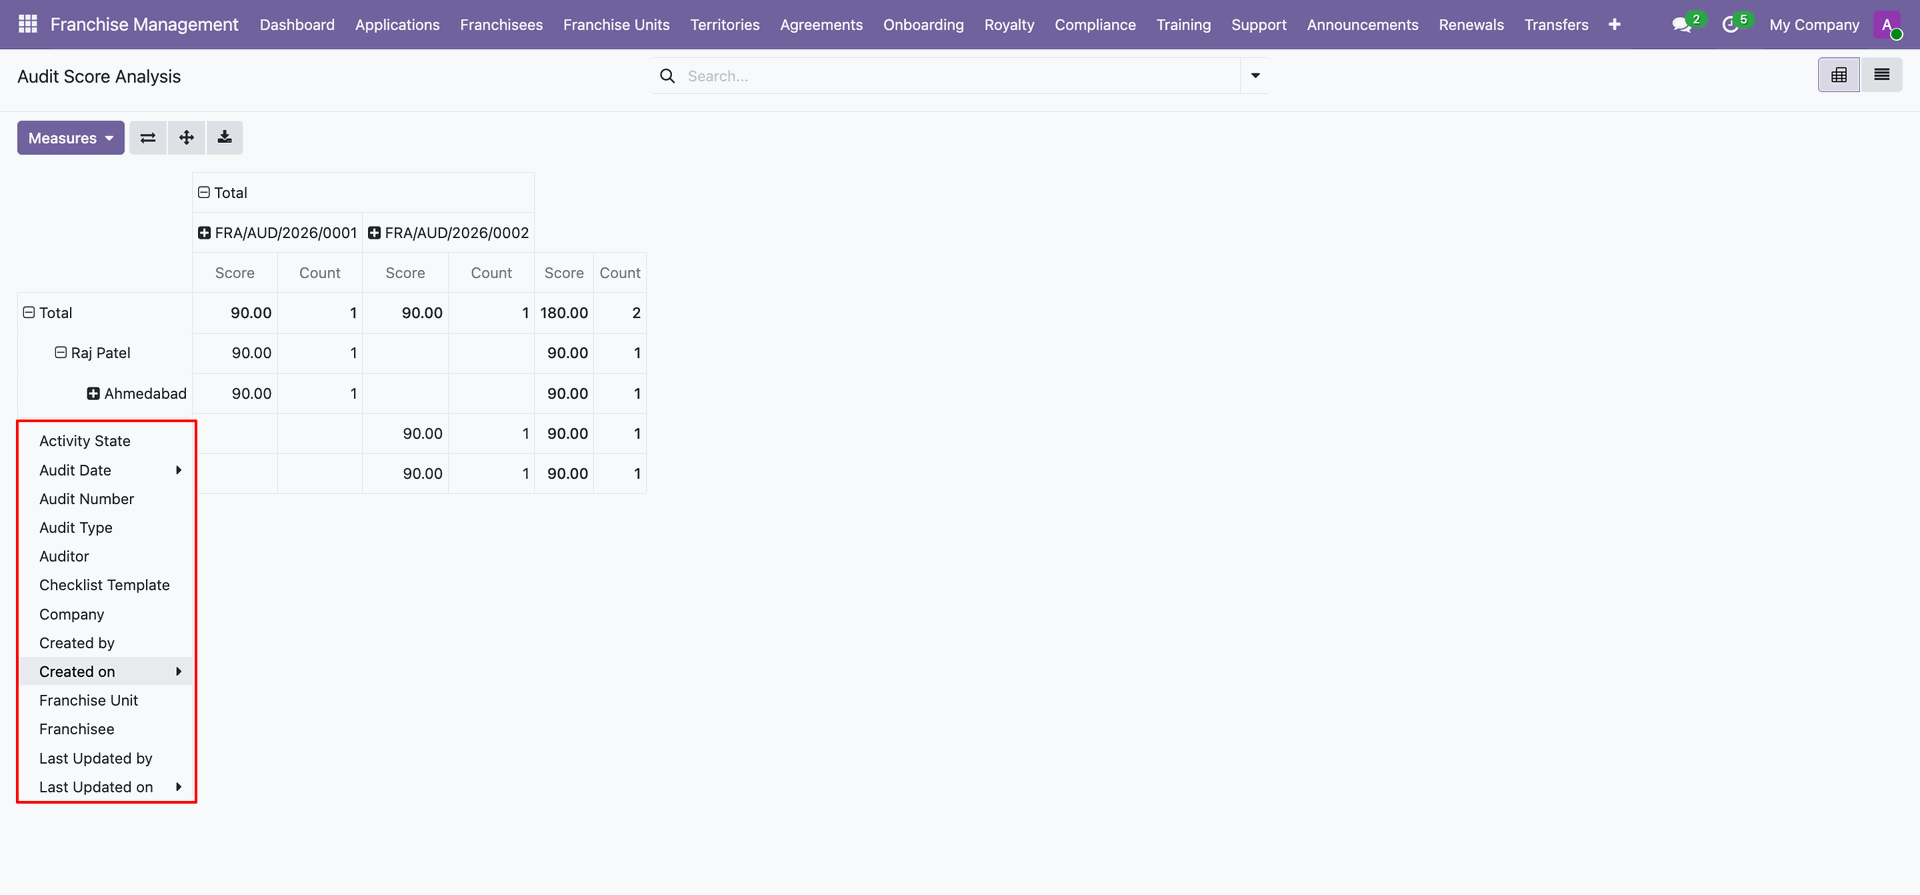Sort by FRA/AUD/2026/0002 Score column header
Image resolution: width=1920 pixels, height=895 pixels.
click(405, 273)
